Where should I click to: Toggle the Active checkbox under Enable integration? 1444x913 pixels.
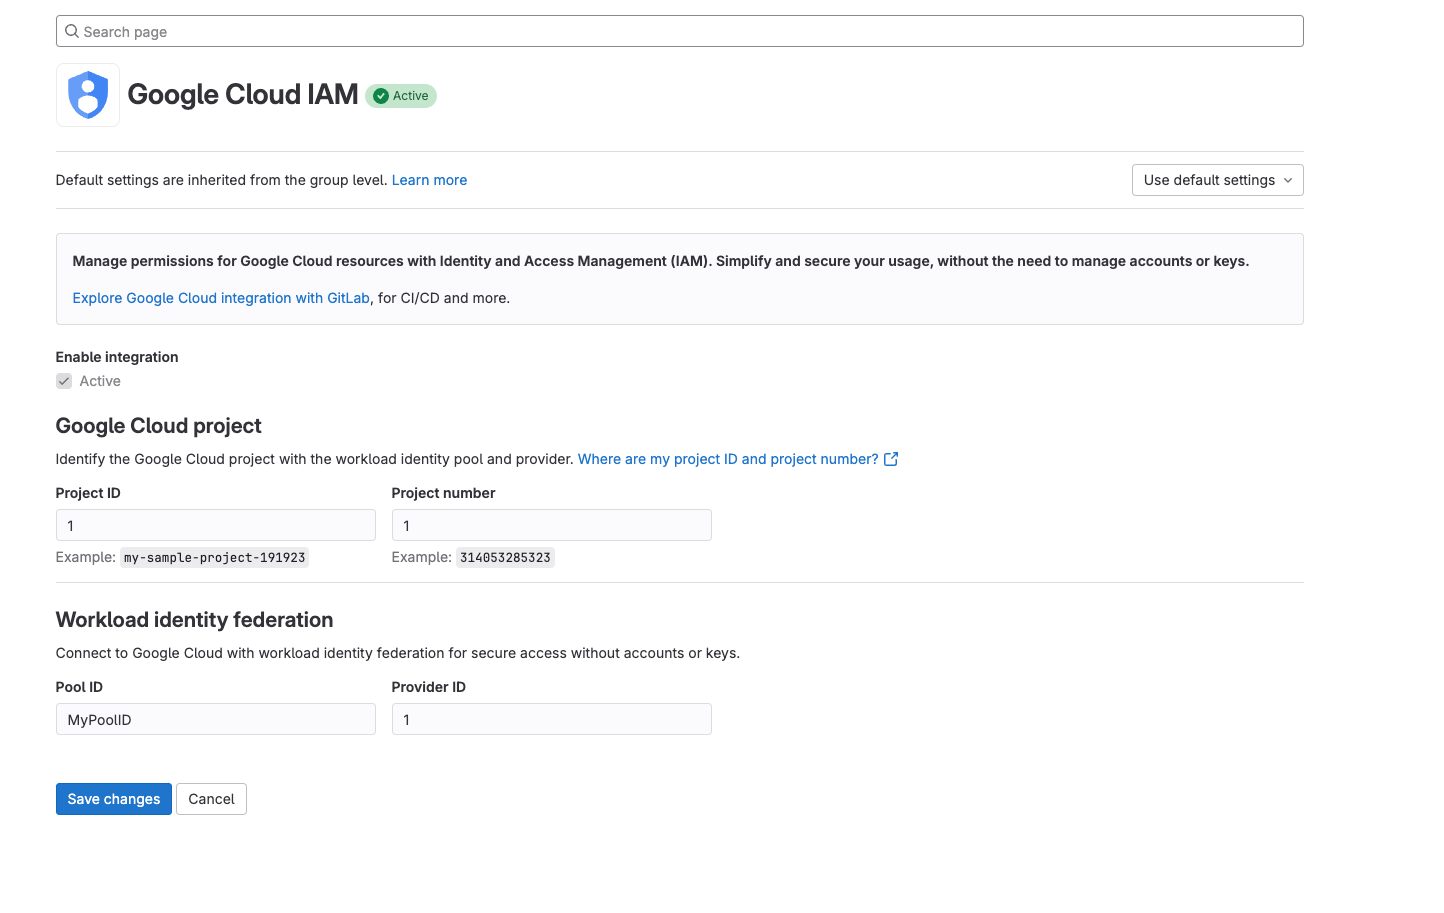coord(64,381)
